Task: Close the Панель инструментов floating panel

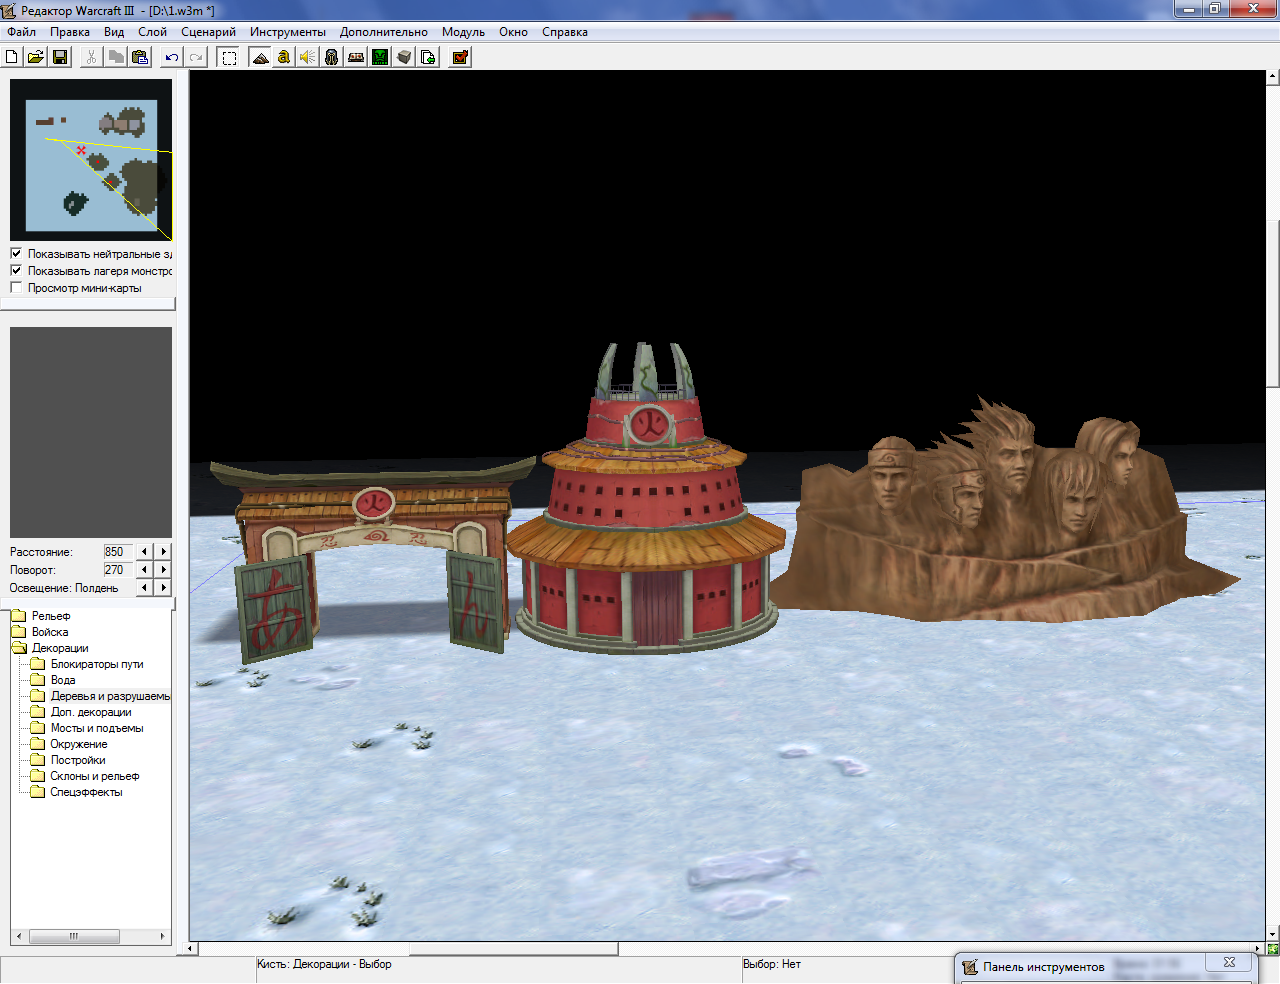Action: coord(1229,963)
